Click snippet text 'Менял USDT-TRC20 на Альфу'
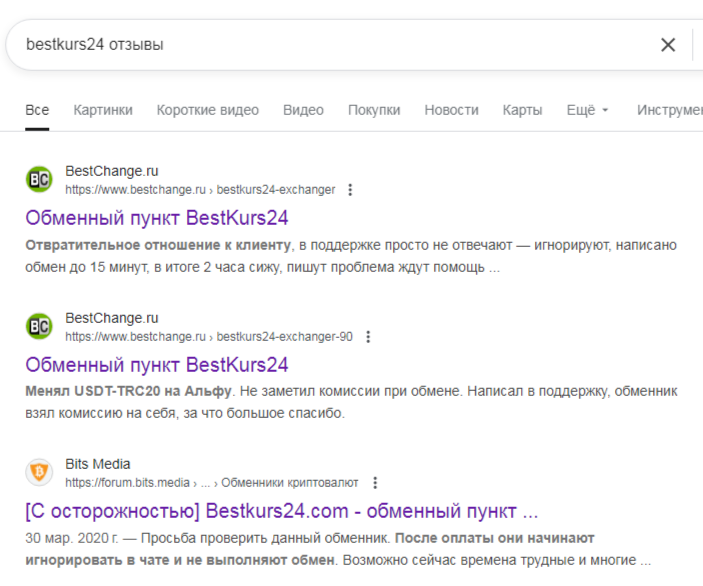This screenshot has height=586, width=703. [x=128, y=391]
